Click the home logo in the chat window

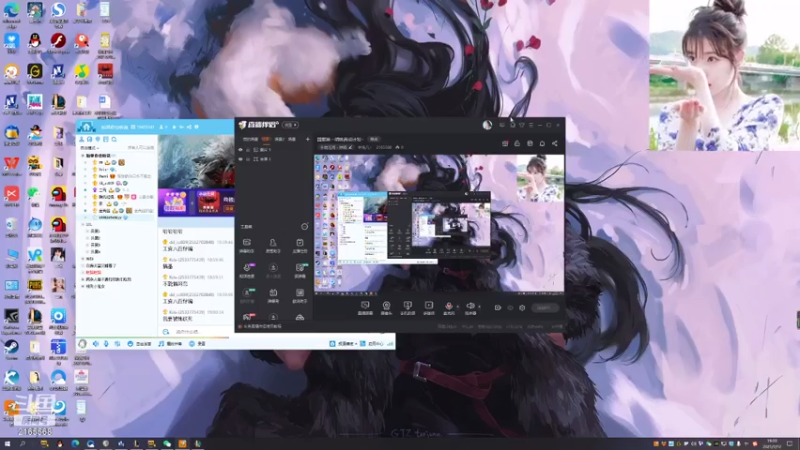[86, 127]
